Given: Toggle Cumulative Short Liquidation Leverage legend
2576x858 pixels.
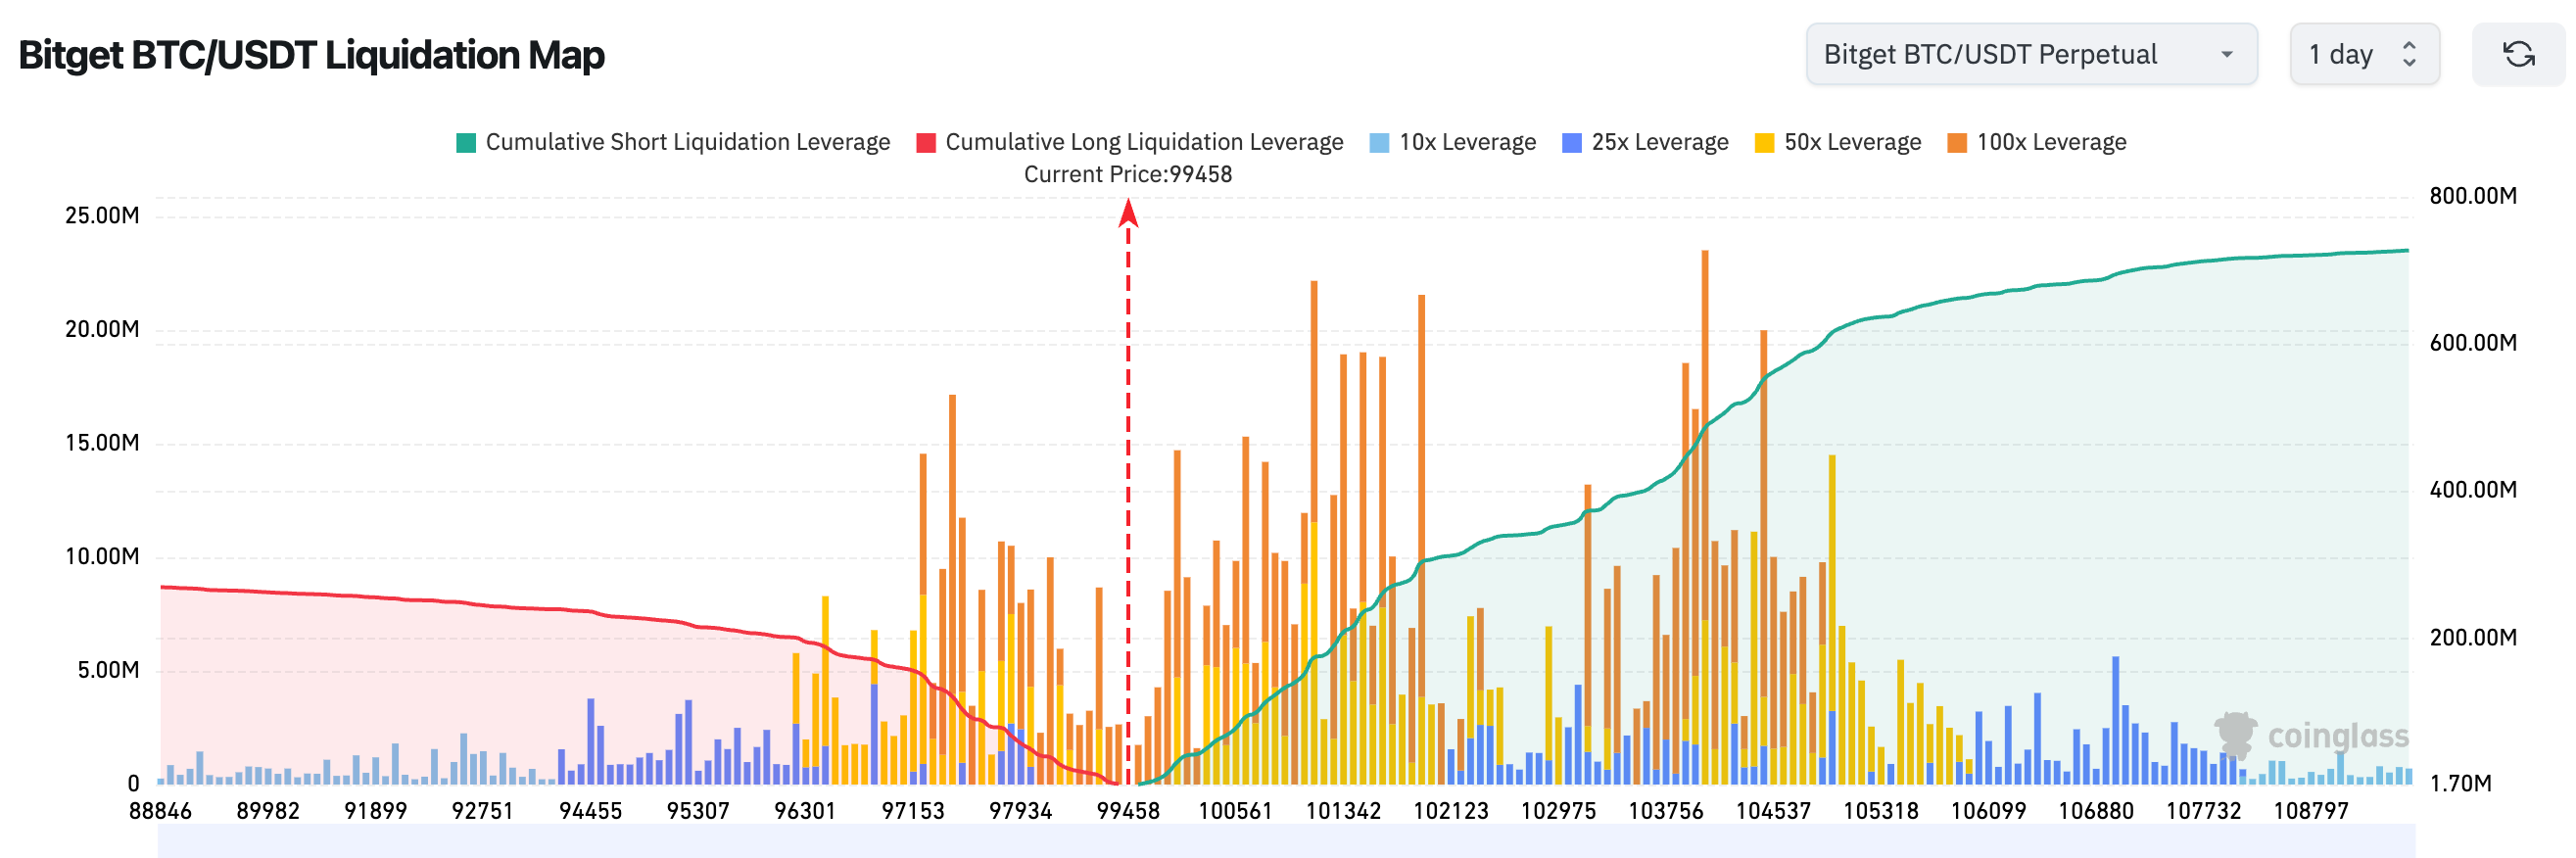Looking at the screenshot, I should (673, 142).
